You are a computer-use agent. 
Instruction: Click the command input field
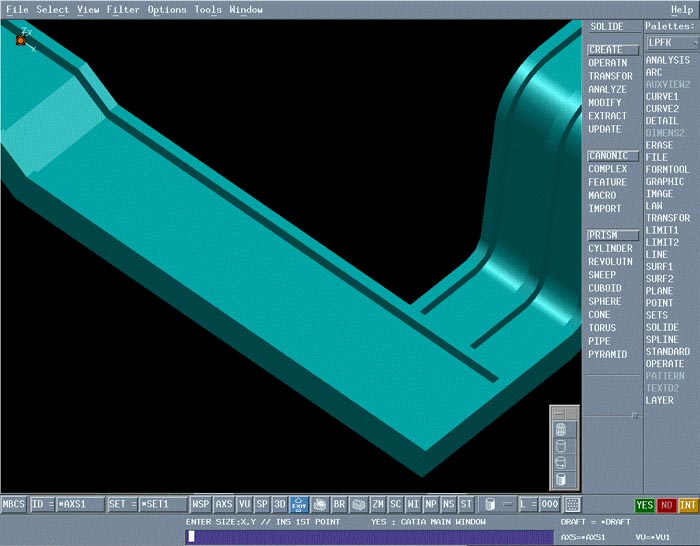370,537
